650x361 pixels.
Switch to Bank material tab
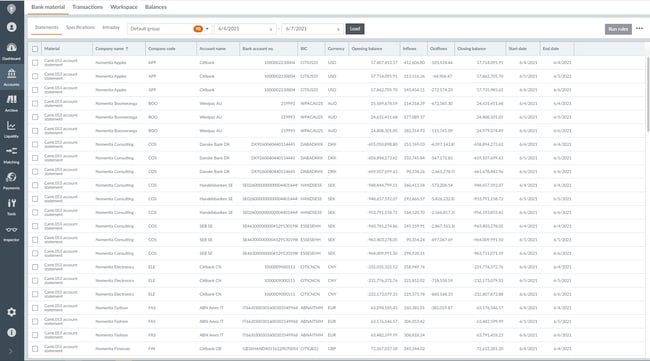pos(48,7)
